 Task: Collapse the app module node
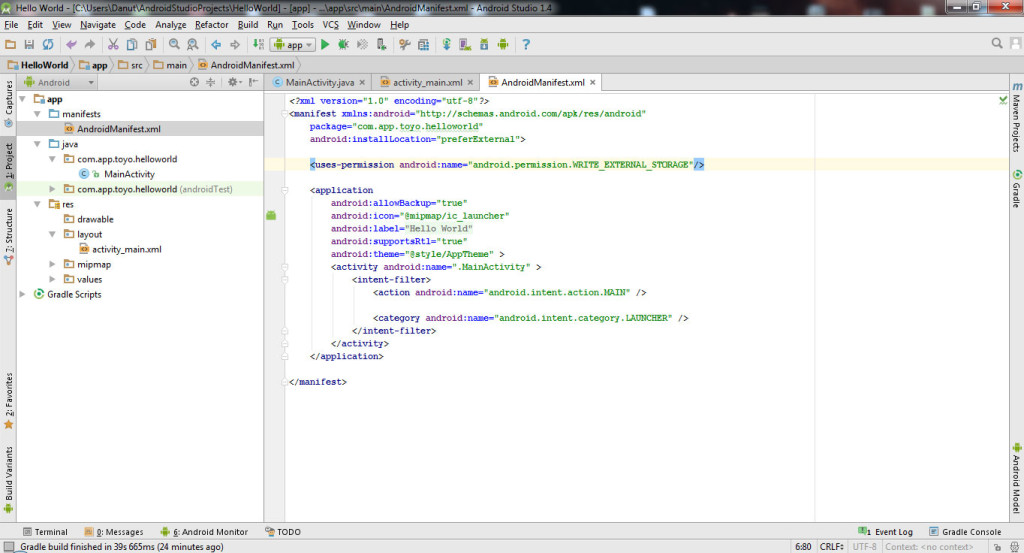pyautogui.click(x=23, y=99)
